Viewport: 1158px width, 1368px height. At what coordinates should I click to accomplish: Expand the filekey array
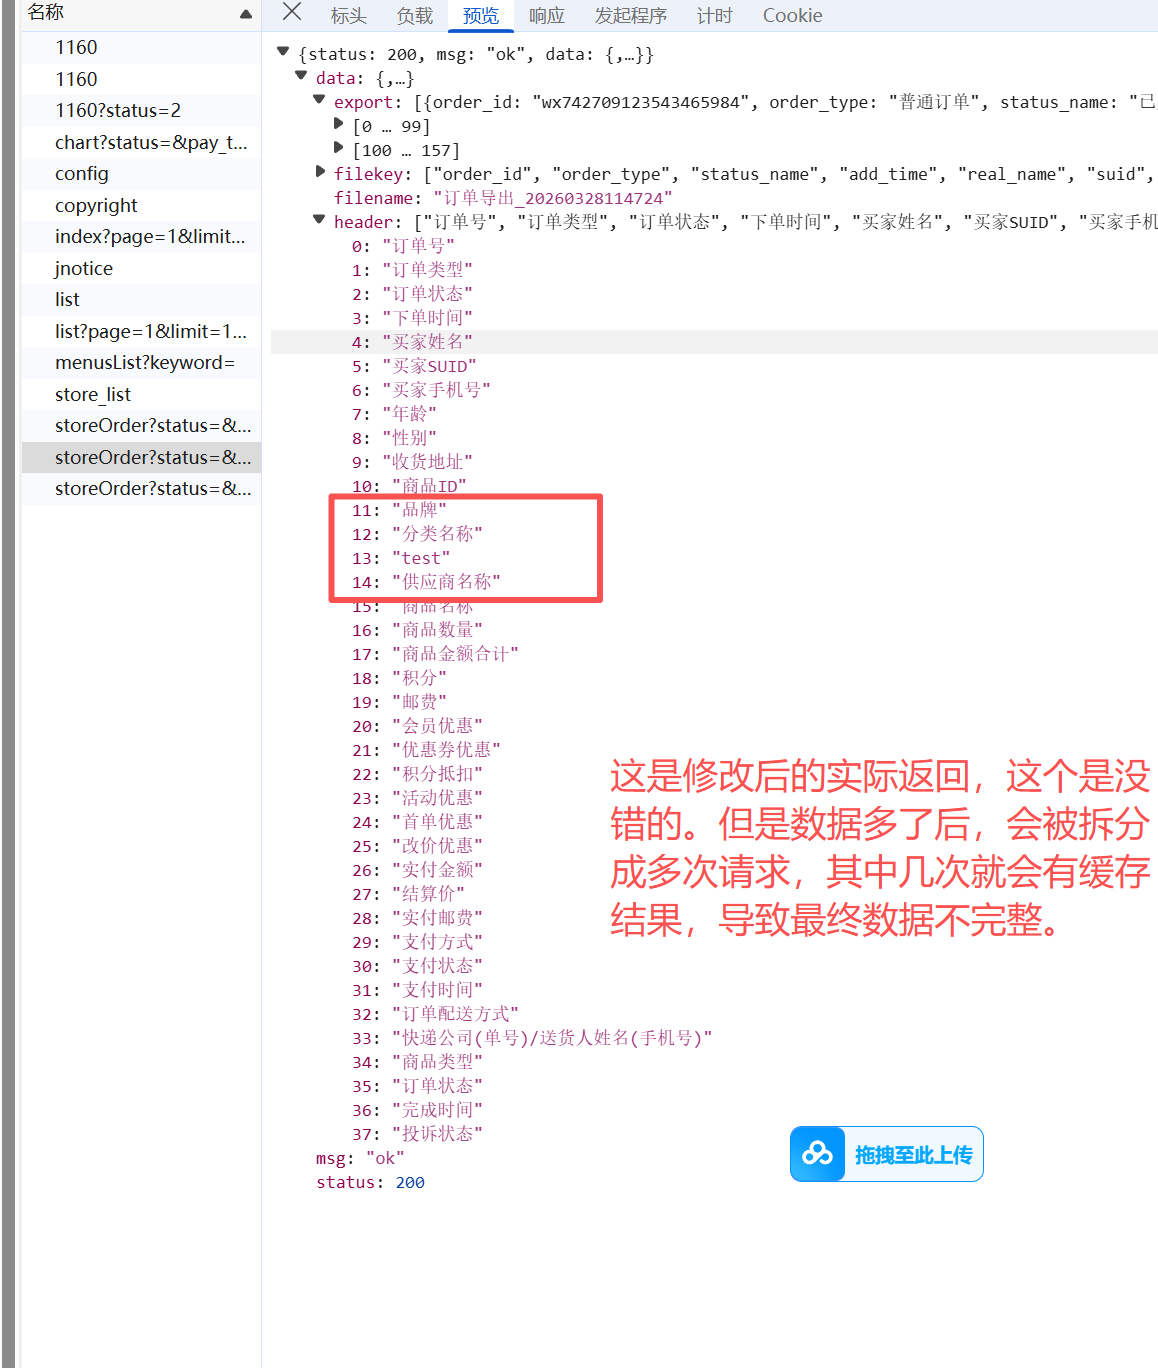point(320,172)
